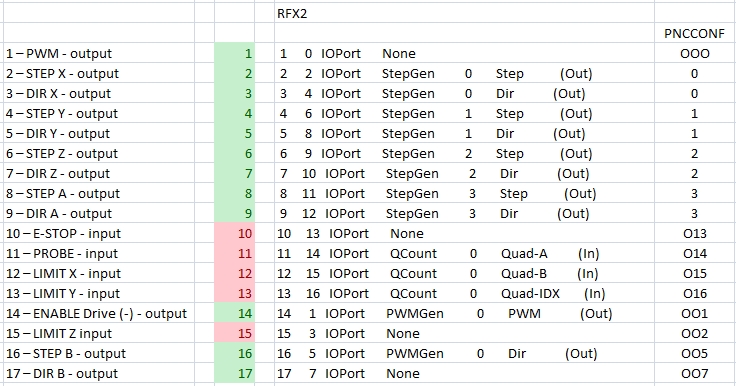Viewport: 736px width, 386px height.
Task: Click the PNCCONF column header cell
Action: [695, 33]
